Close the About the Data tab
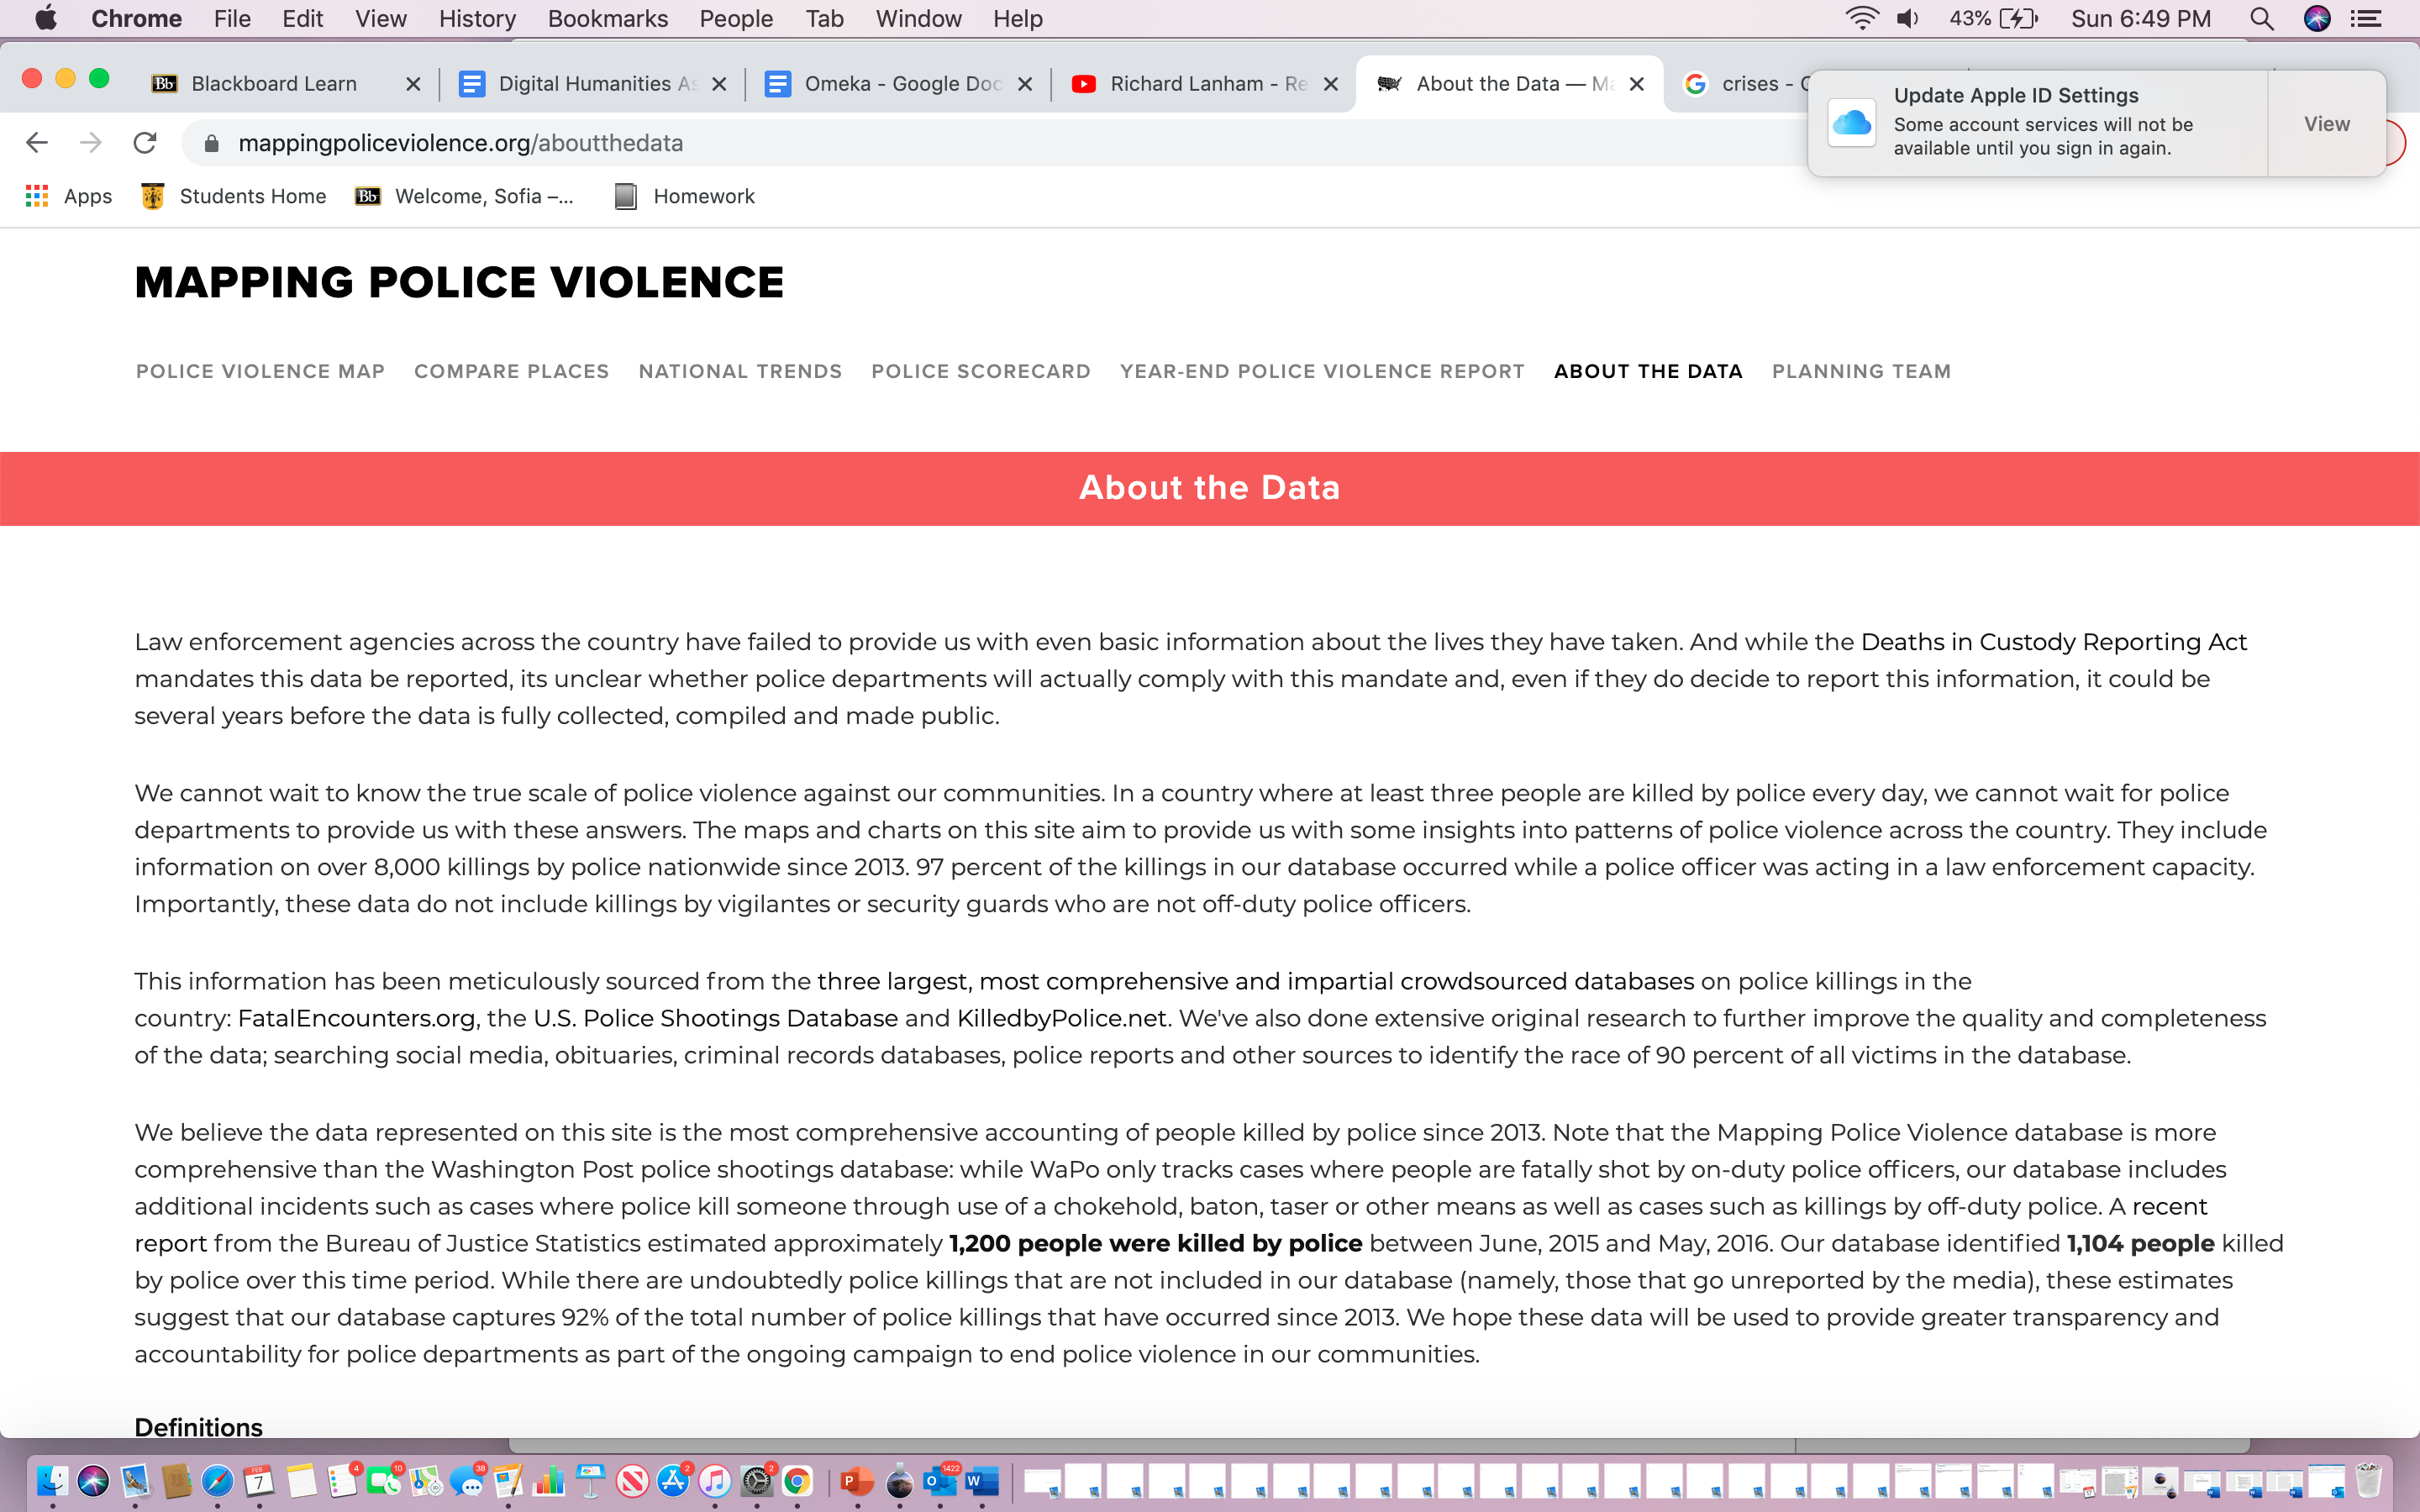2420x1512 pixels. (x=1637, y=84)
